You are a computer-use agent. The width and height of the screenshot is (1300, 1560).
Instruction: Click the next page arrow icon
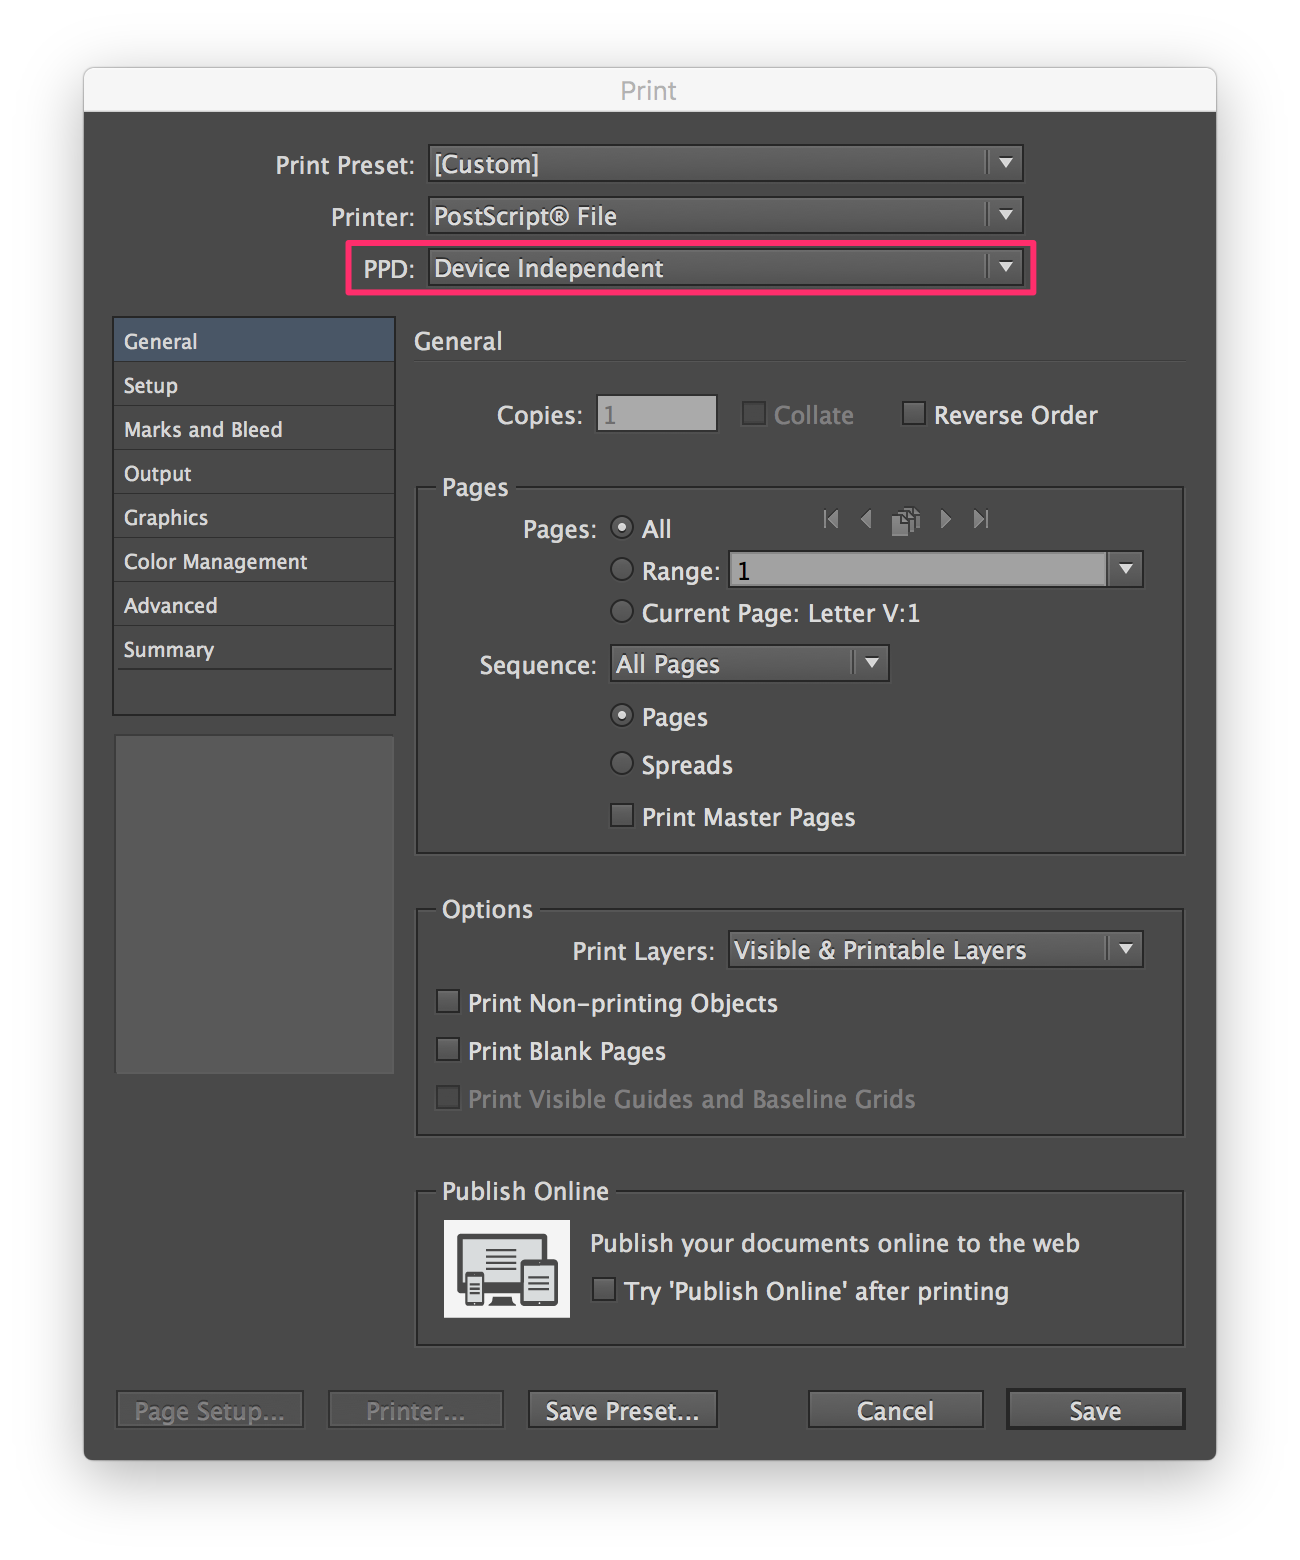[x=945, y=519]
